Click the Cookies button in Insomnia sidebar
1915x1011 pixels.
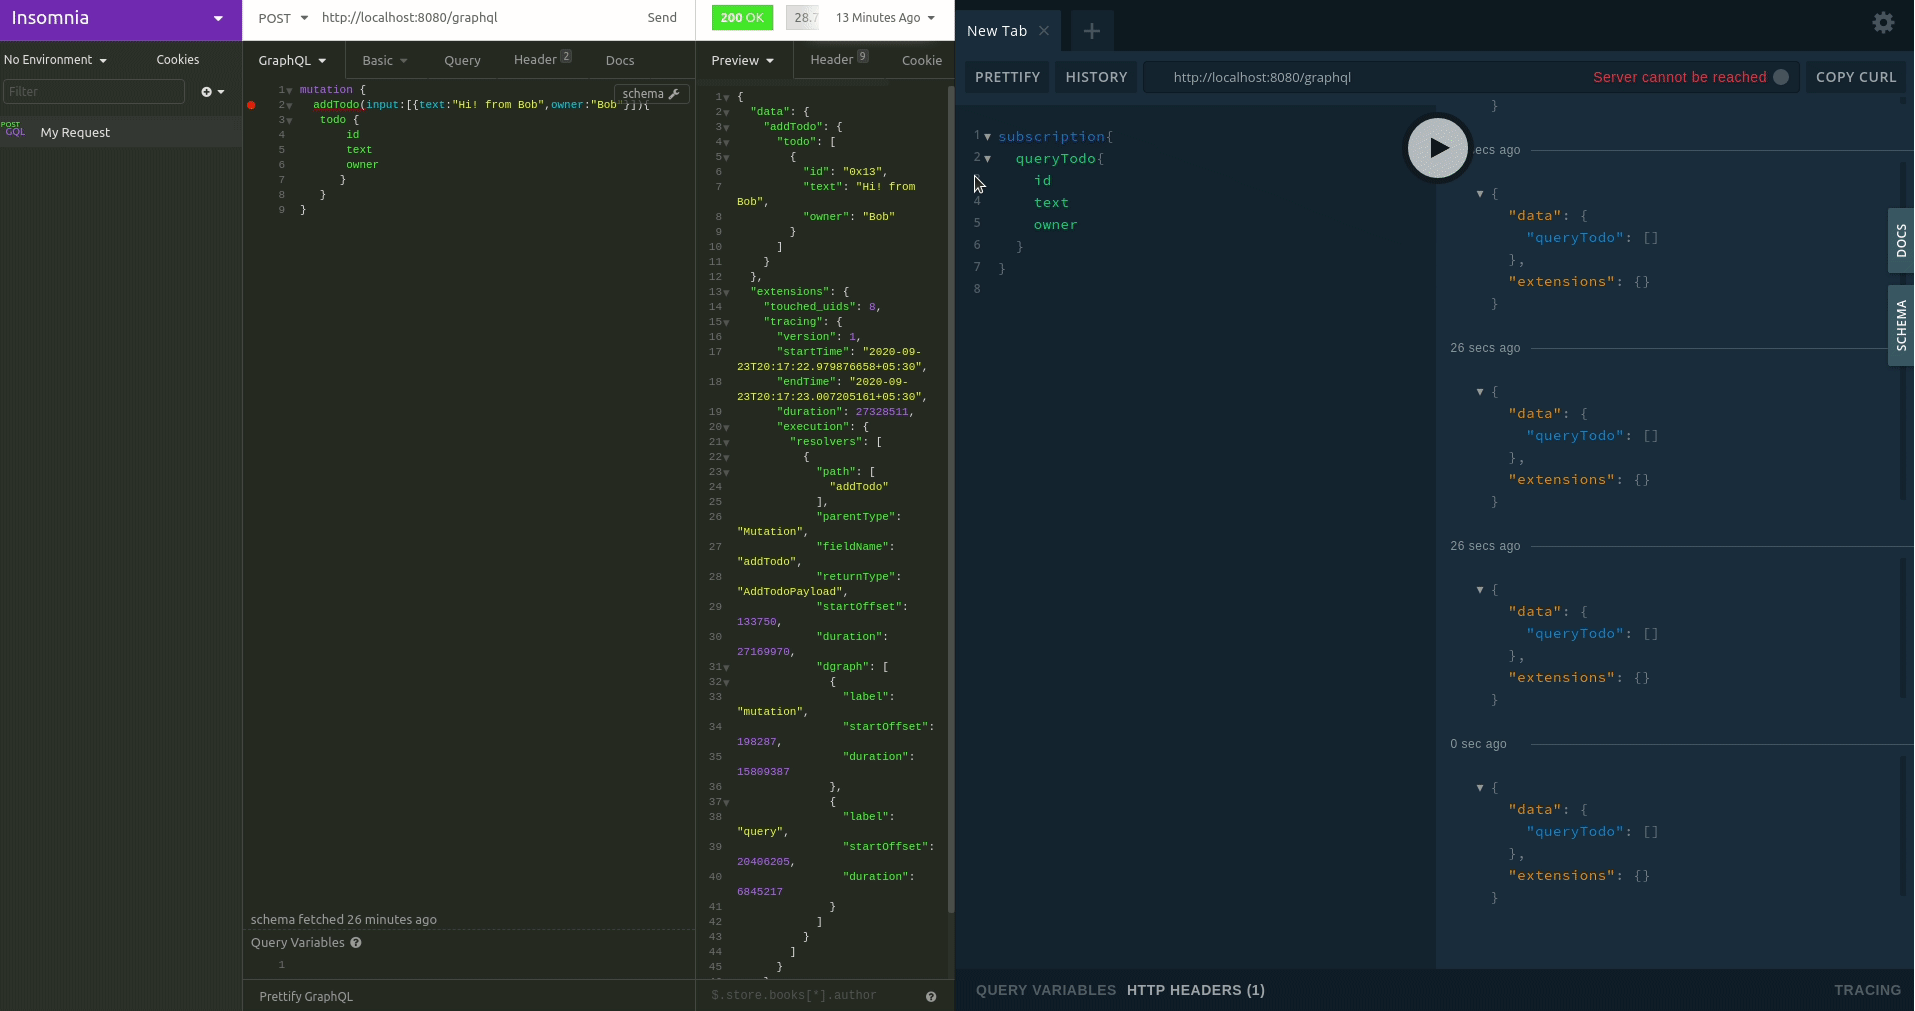click(178, 60)
